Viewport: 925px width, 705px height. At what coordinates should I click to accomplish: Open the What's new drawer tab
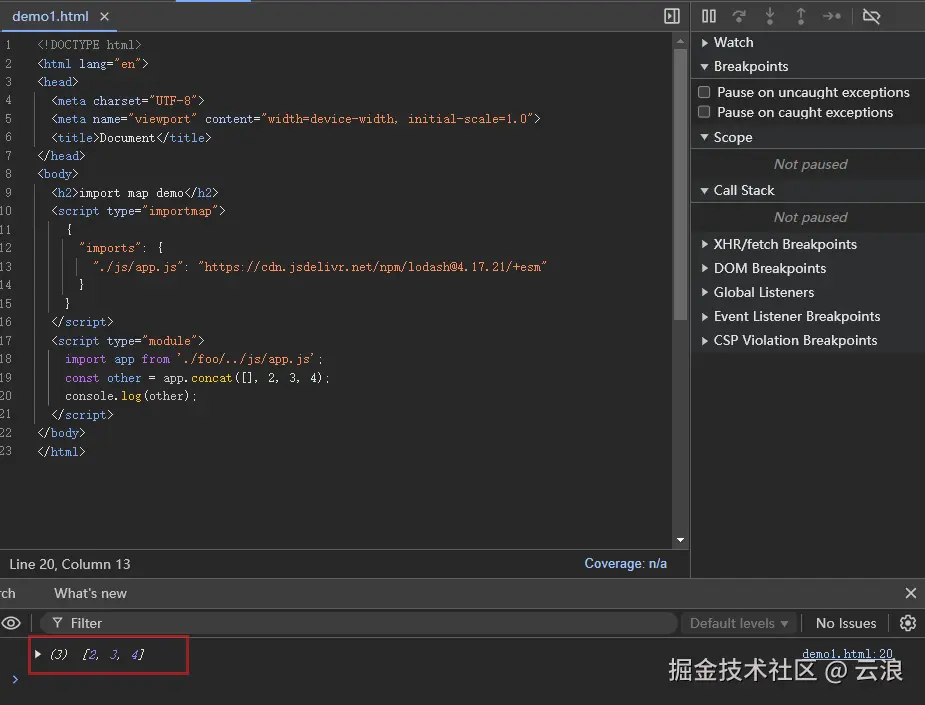pyautogui.click(x=90, y=593)
